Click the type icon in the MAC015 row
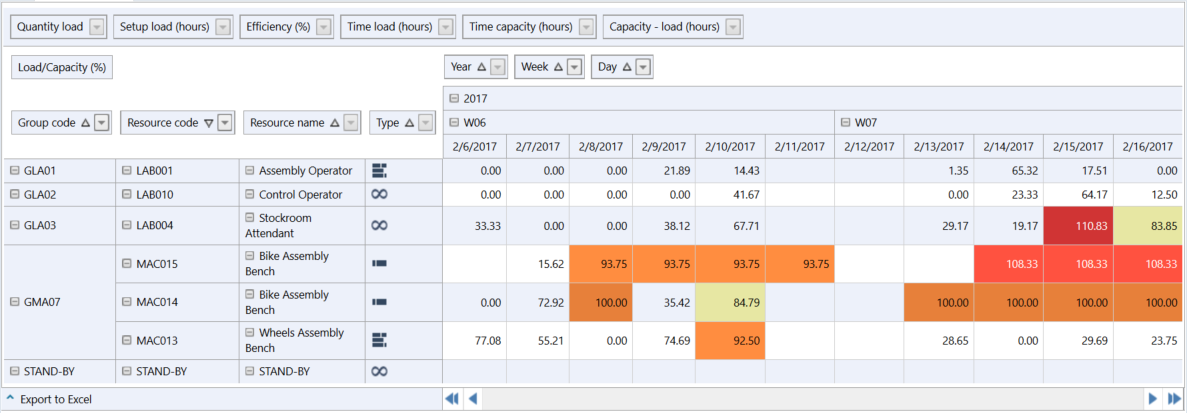Image resolution: width=1187 pixels, height=413 pixels. point(379,263)
